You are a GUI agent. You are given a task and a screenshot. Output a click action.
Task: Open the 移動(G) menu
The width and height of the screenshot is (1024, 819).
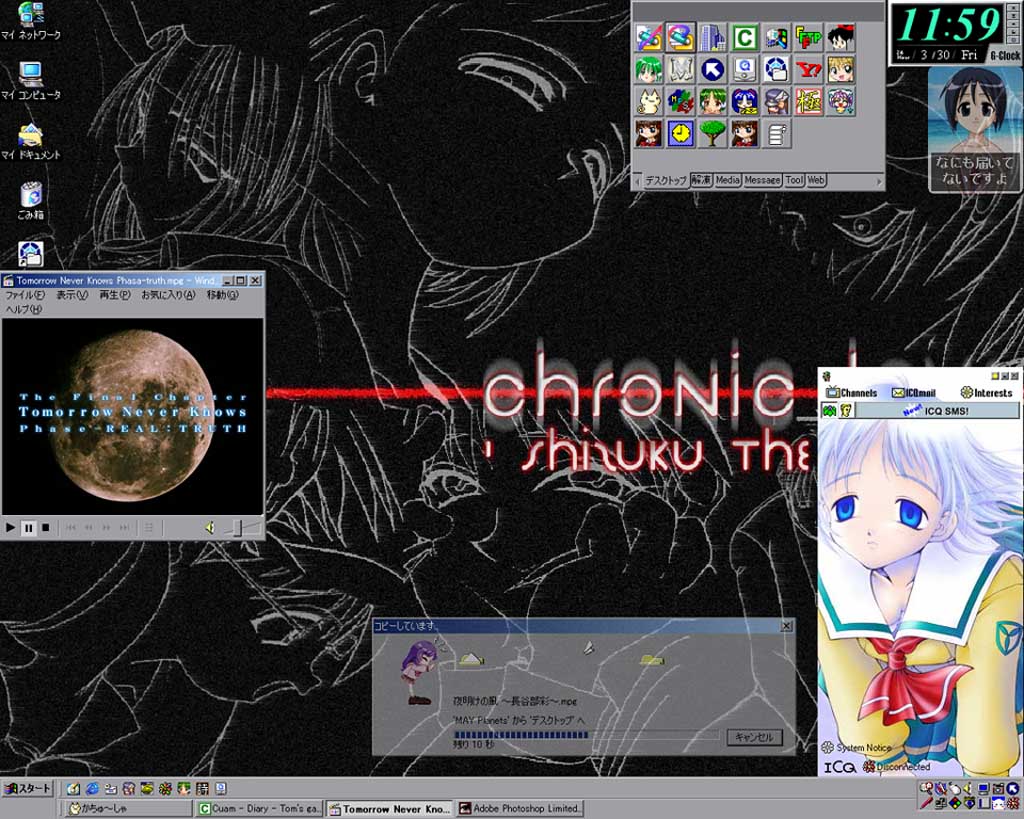pyautogui.click(x=223, y=295)
